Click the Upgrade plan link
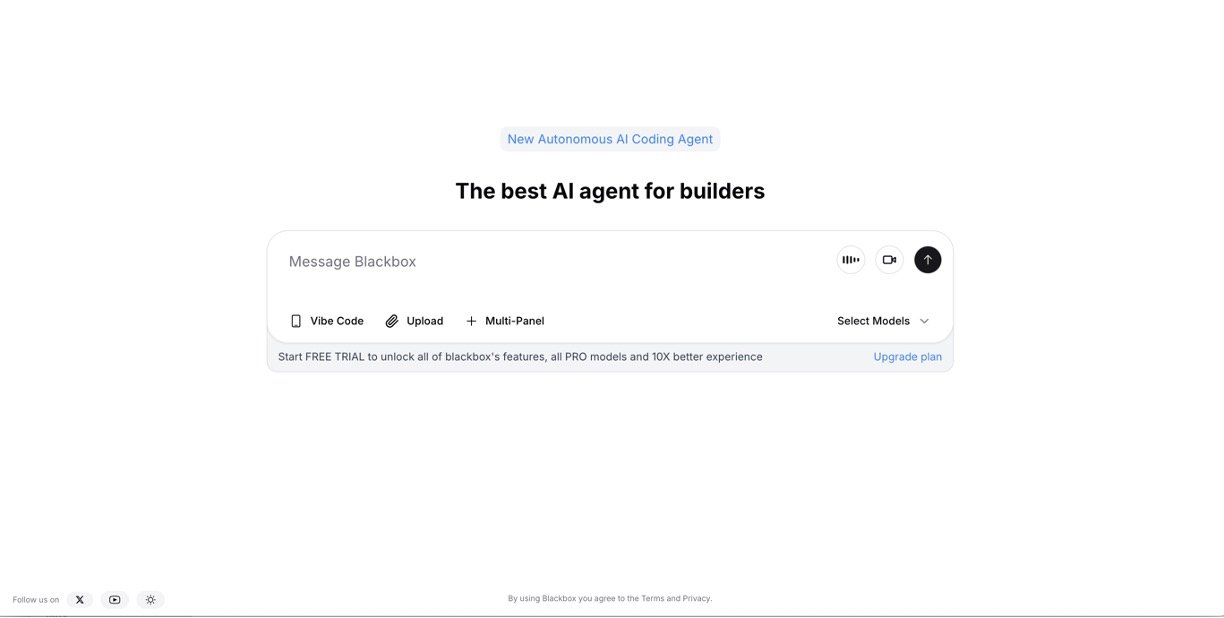The image size is (1224, 618). coord(907,357)
